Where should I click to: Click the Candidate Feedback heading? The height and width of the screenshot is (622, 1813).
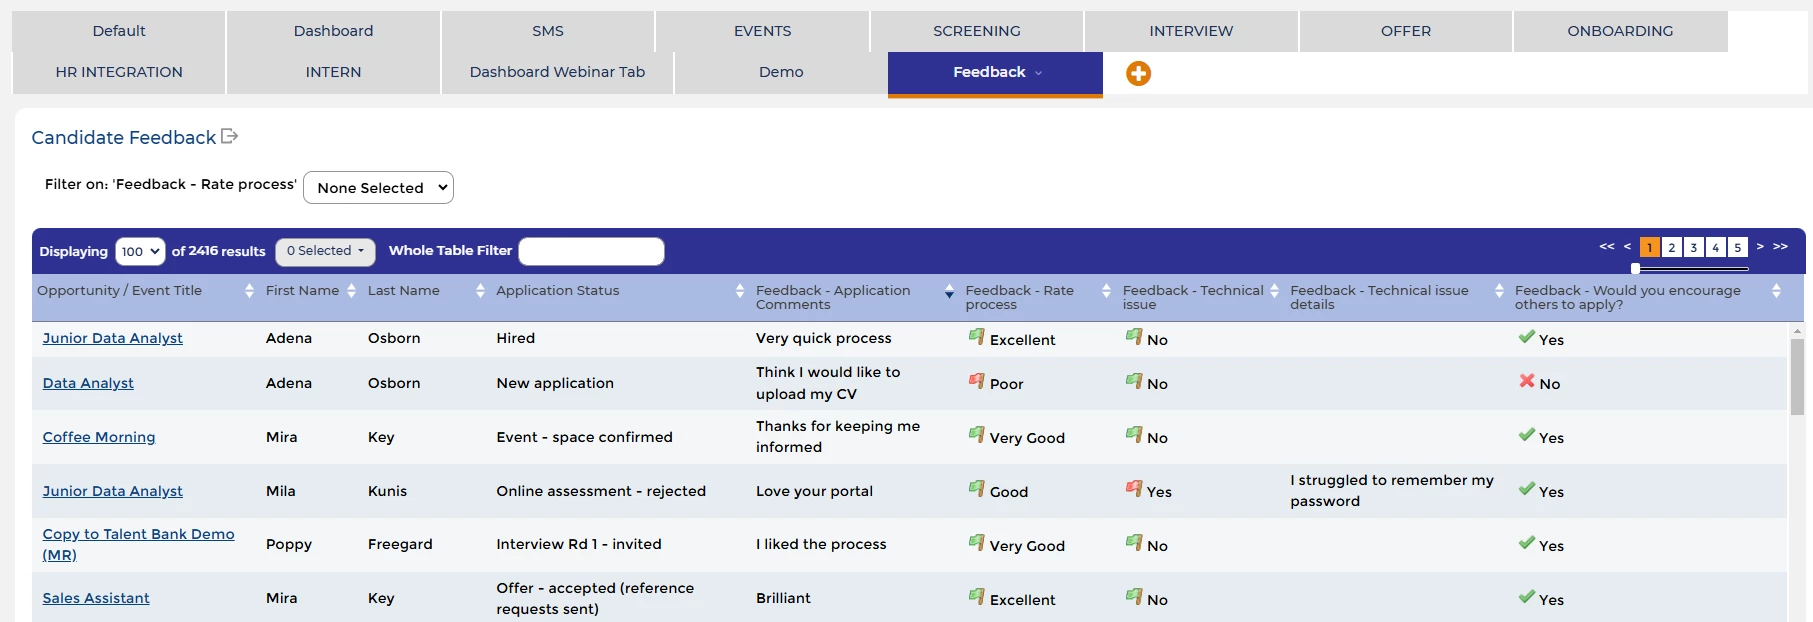[x=124, y=137]
